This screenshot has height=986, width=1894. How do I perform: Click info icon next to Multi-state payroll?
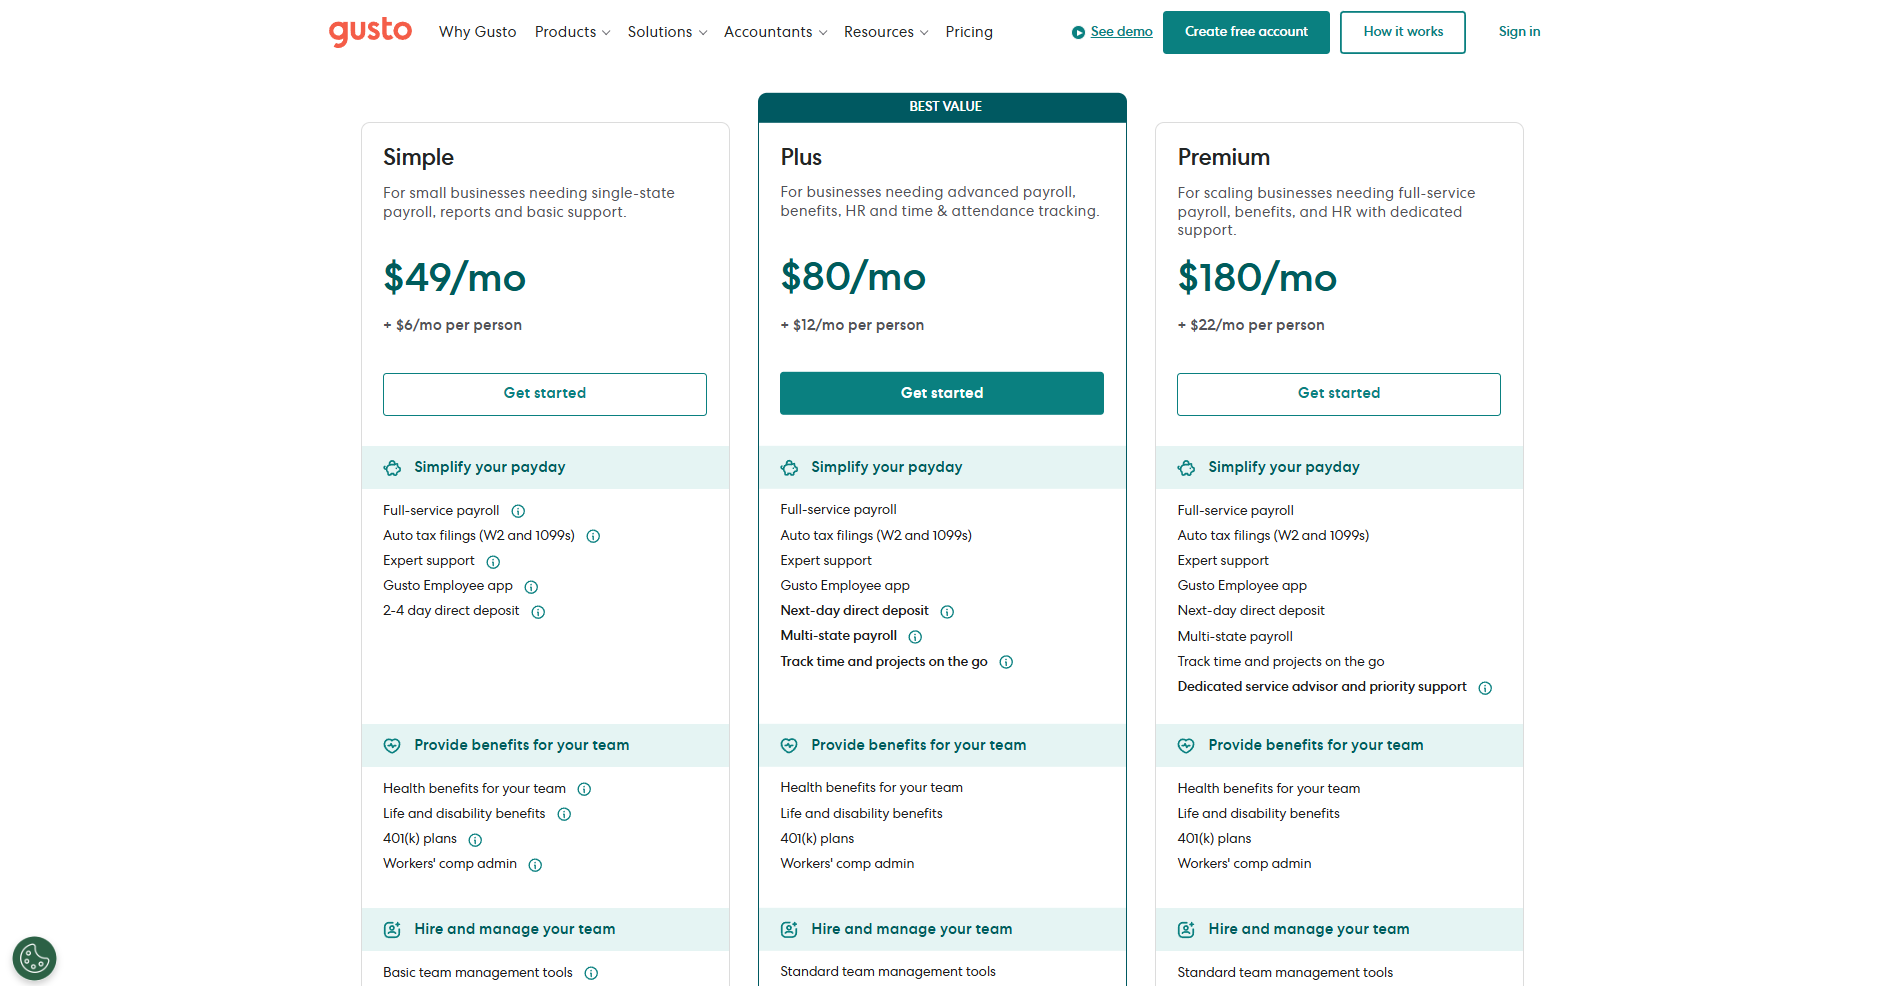(x=915, y=636)
